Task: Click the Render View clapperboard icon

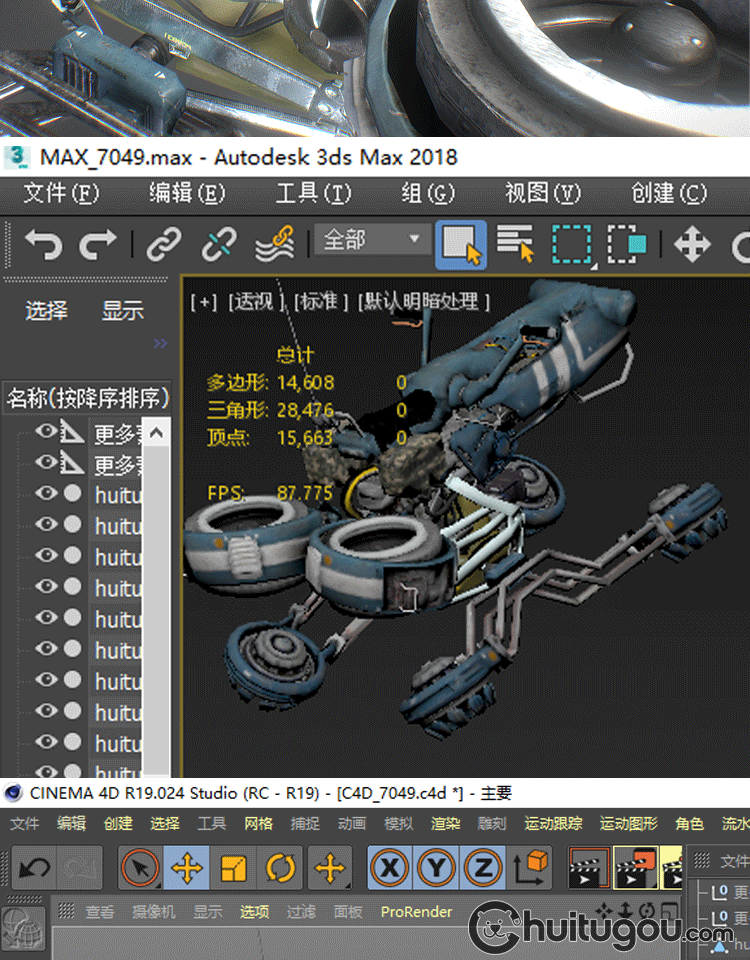Action: click(588, 869)
